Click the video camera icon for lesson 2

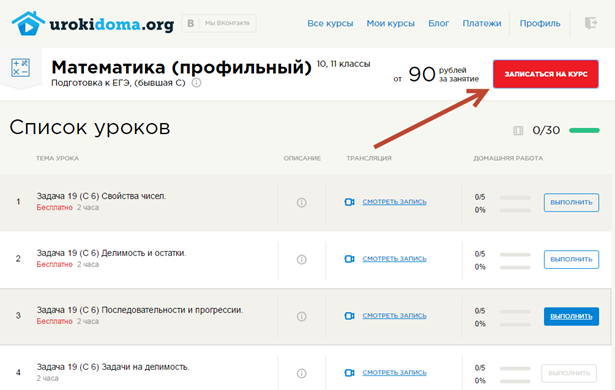tap(349, 259)
